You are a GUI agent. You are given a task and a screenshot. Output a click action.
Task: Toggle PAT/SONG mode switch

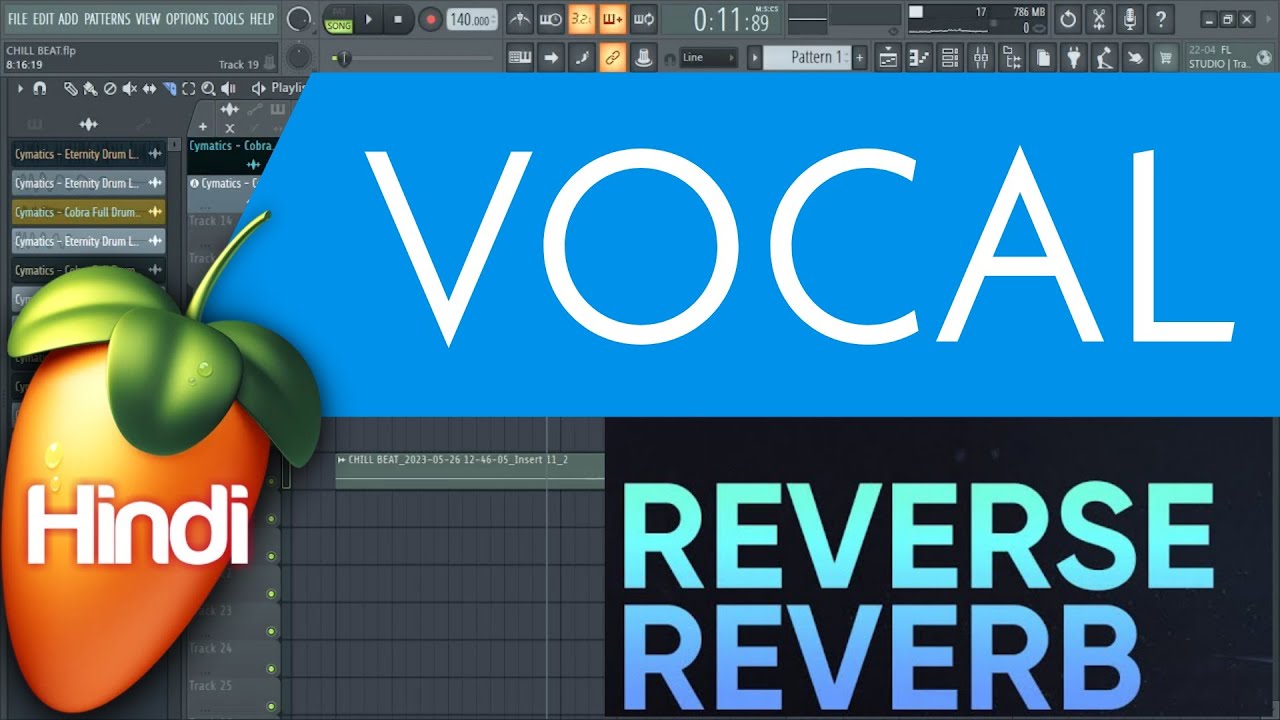click(338, 19)
